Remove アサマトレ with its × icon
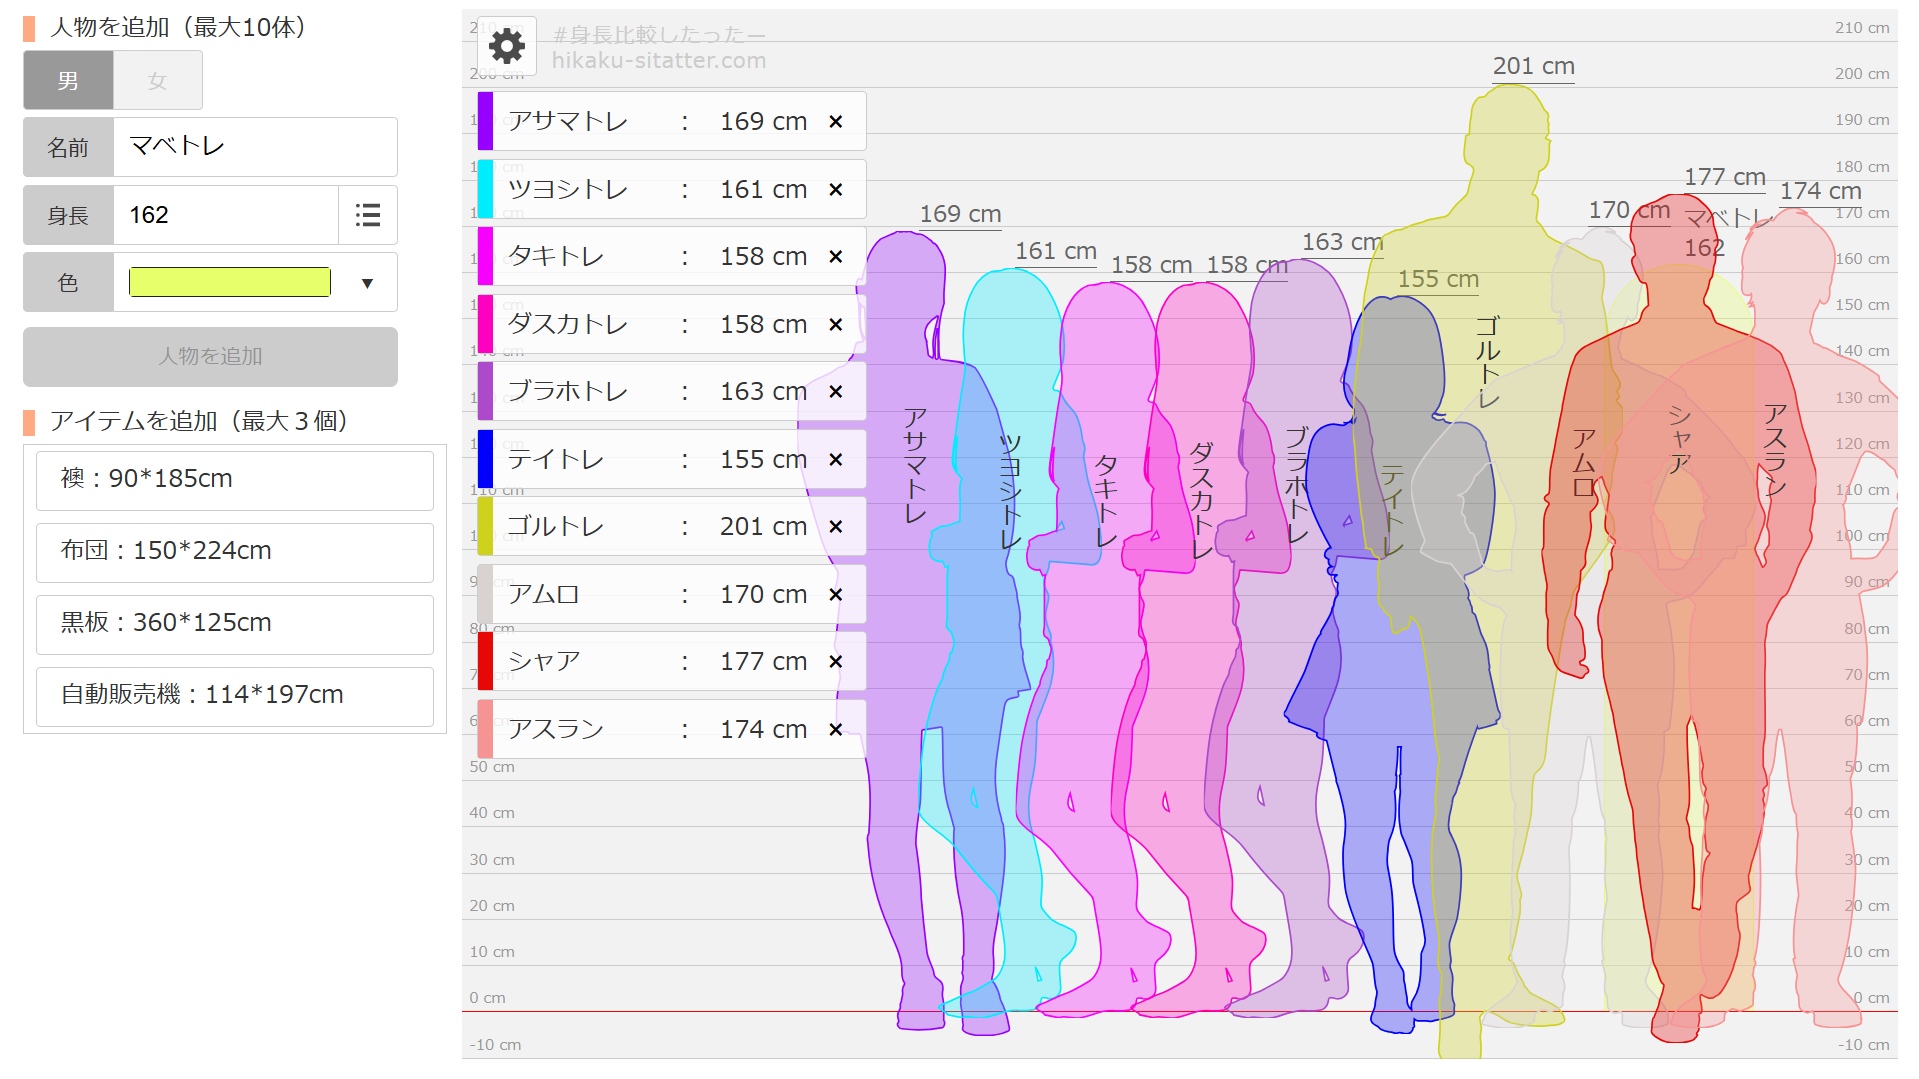This screenshot has height=1079, width=1919. click(x=836, y=122)
